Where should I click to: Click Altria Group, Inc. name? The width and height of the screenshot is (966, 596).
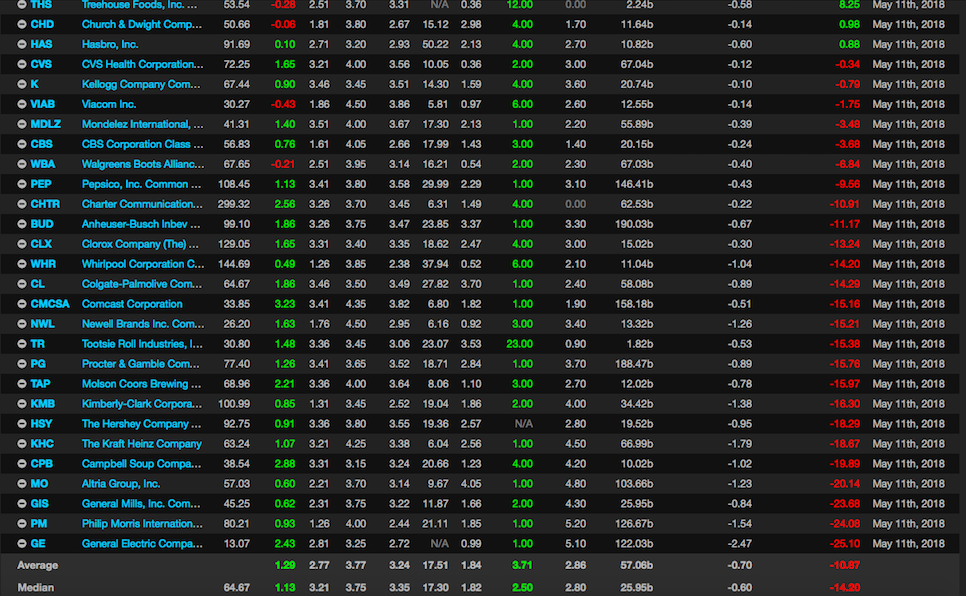(x=121, y=484)
